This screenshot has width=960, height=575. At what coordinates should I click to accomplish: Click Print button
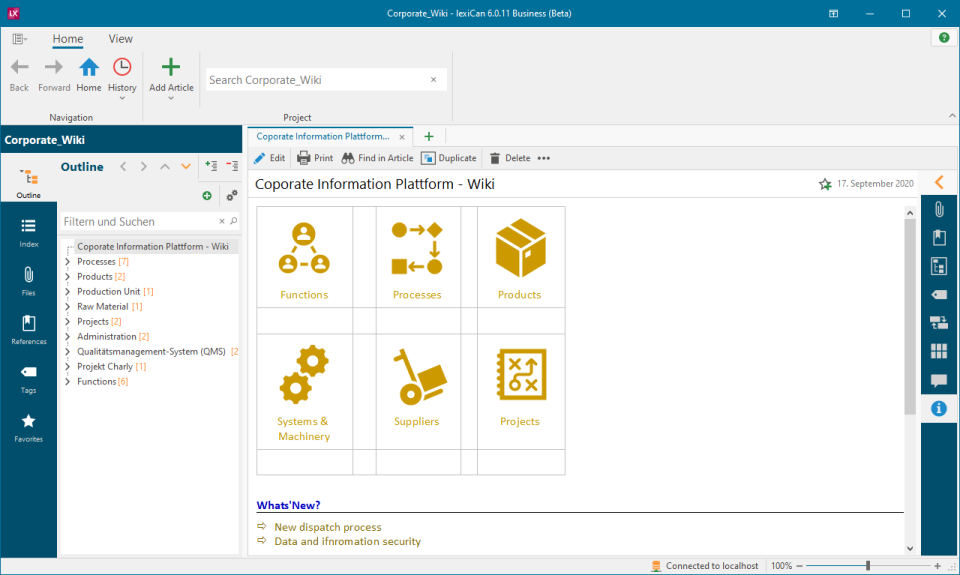[315, 158]
